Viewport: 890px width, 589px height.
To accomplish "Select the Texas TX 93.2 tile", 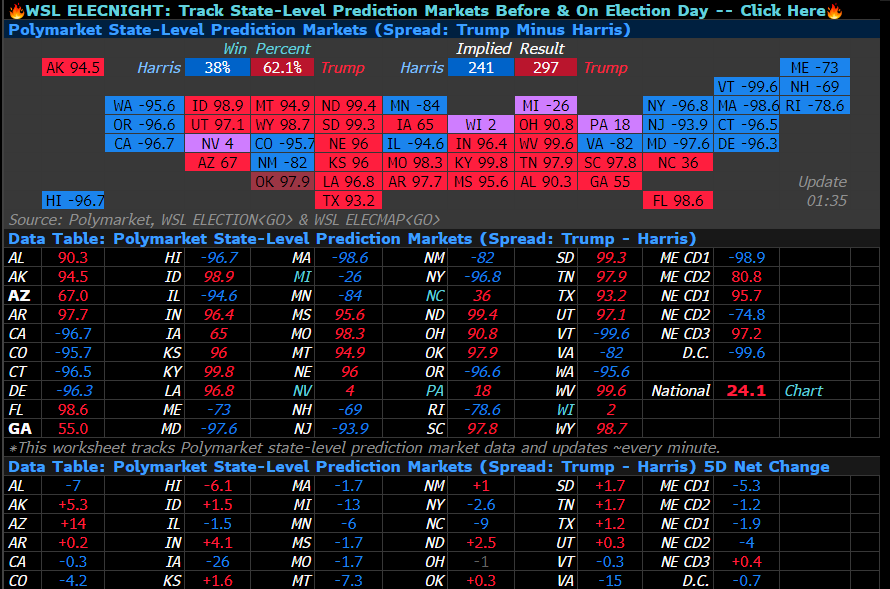I will click(349, 200).
